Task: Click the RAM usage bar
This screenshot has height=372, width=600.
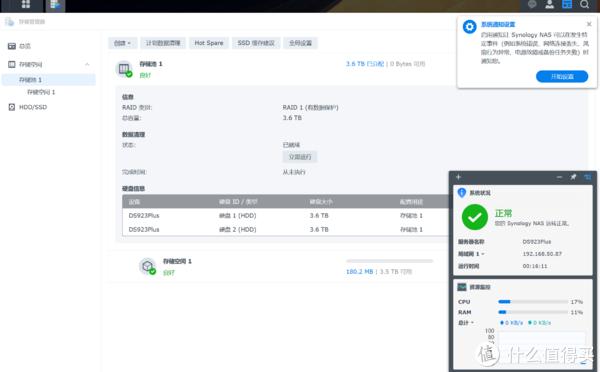Action: pyautogui.click(x=533, y=312)
